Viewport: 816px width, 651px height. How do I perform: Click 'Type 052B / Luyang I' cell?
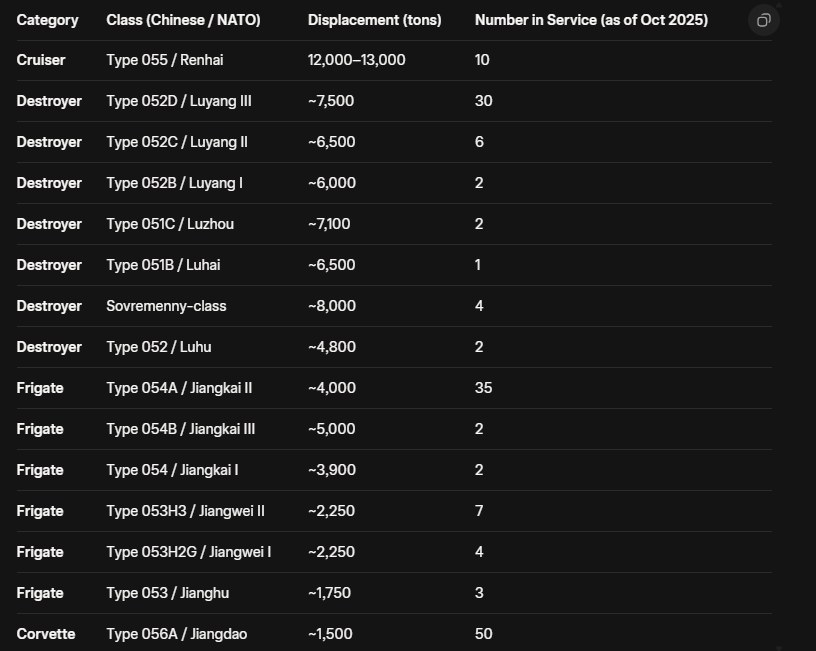[x=175, y=183]
